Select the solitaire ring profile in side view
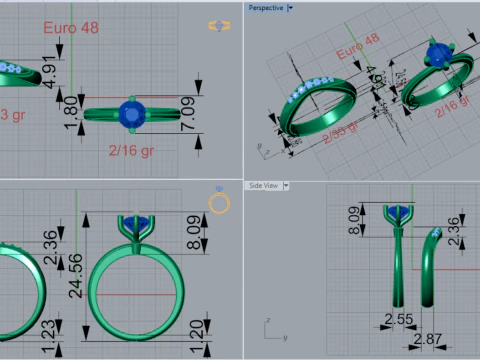Image resolution: width=480 pixels, height=360 pixels. coord(398,256)
